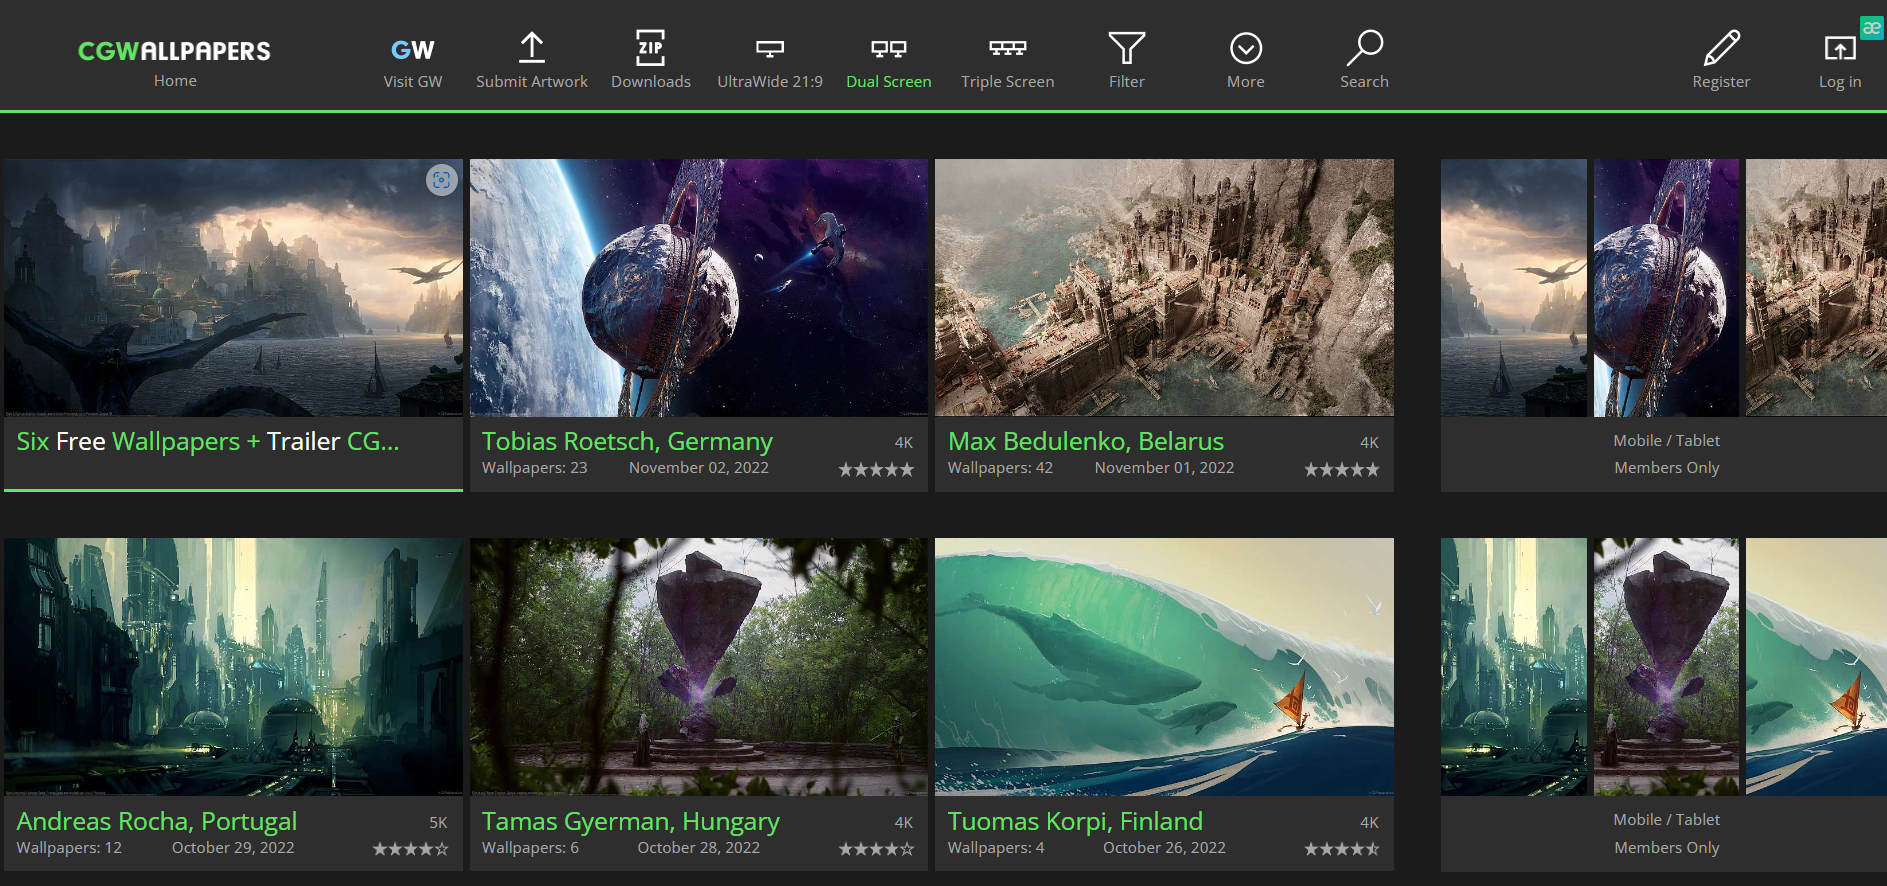Select the UltraWide 21:9 monitor icon
The height and width of the screenshot is (886, 1887).
(769, 48)
